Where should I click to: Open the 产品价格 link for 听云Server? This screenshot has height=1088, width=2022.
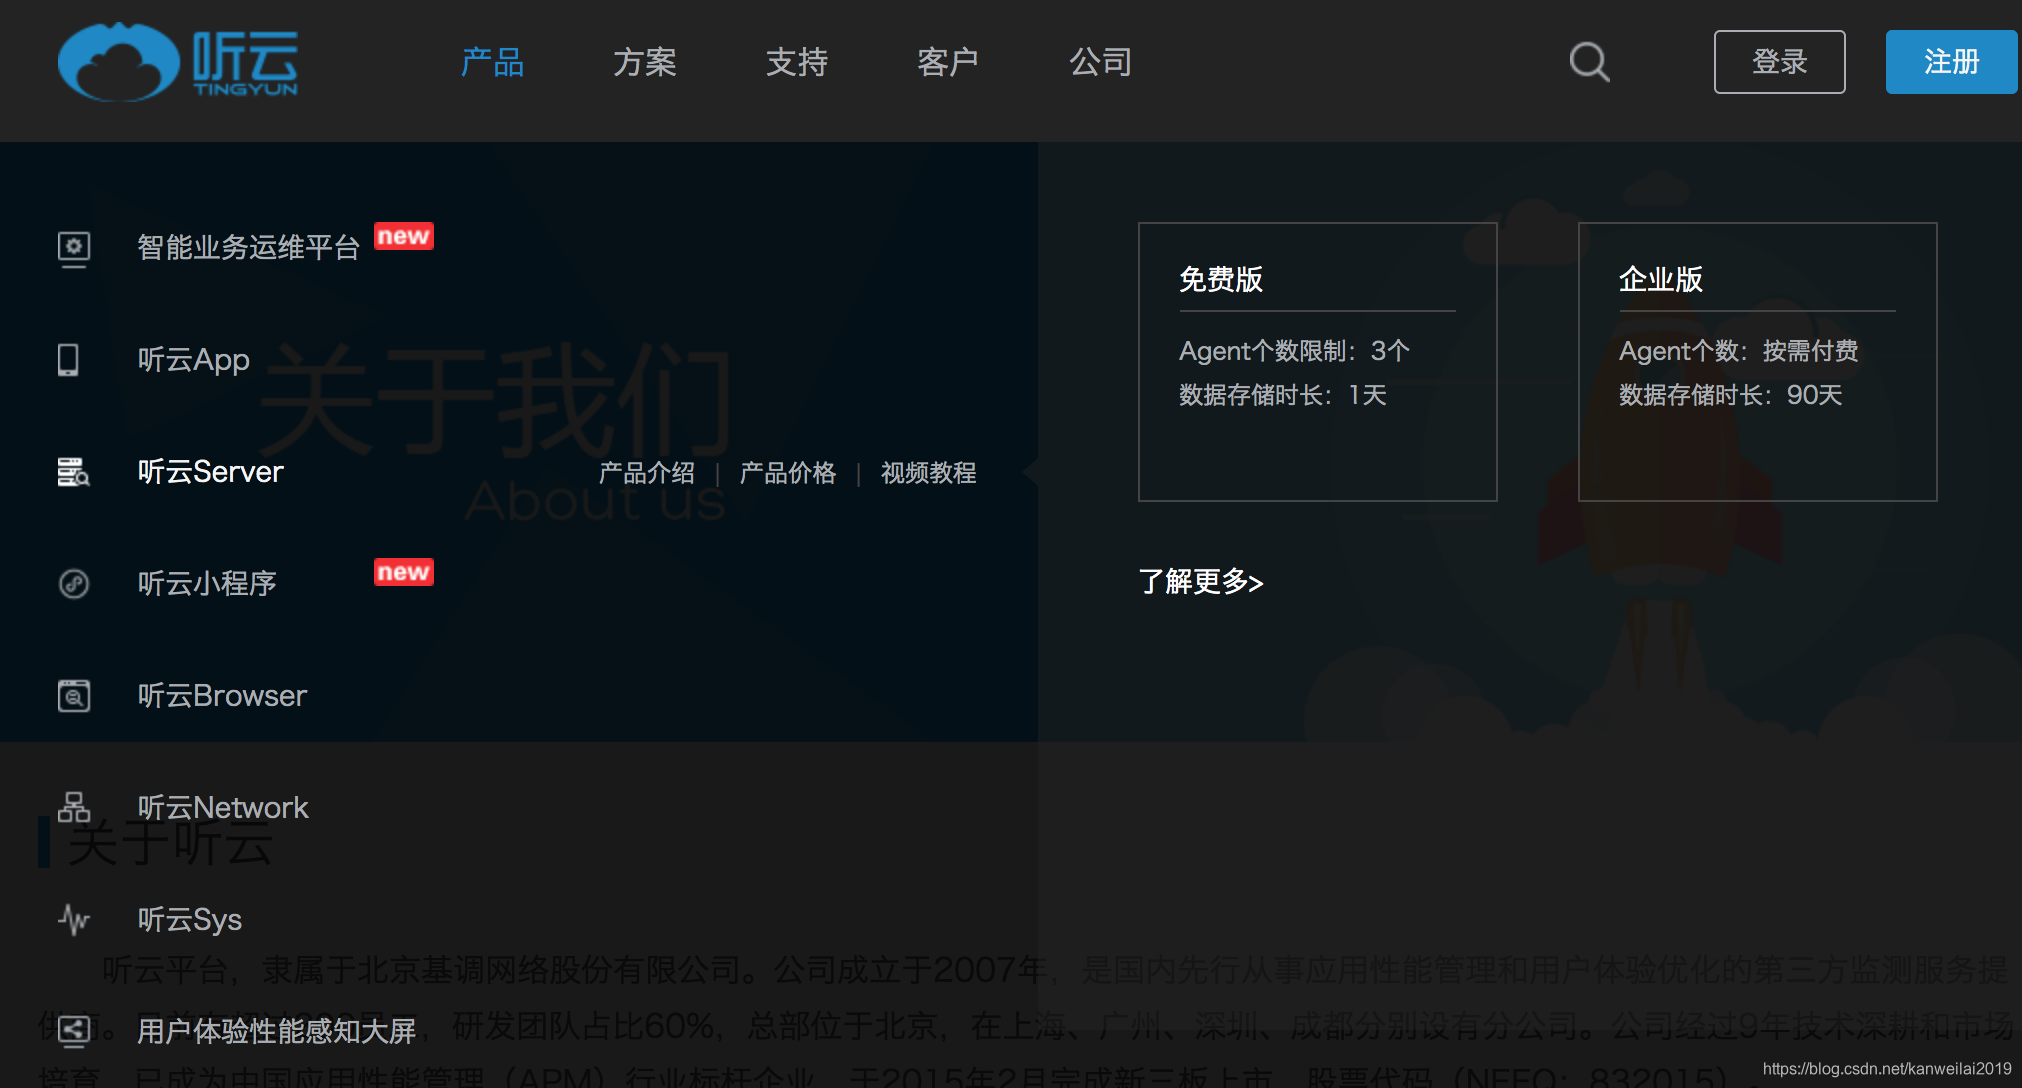[787, 473]
